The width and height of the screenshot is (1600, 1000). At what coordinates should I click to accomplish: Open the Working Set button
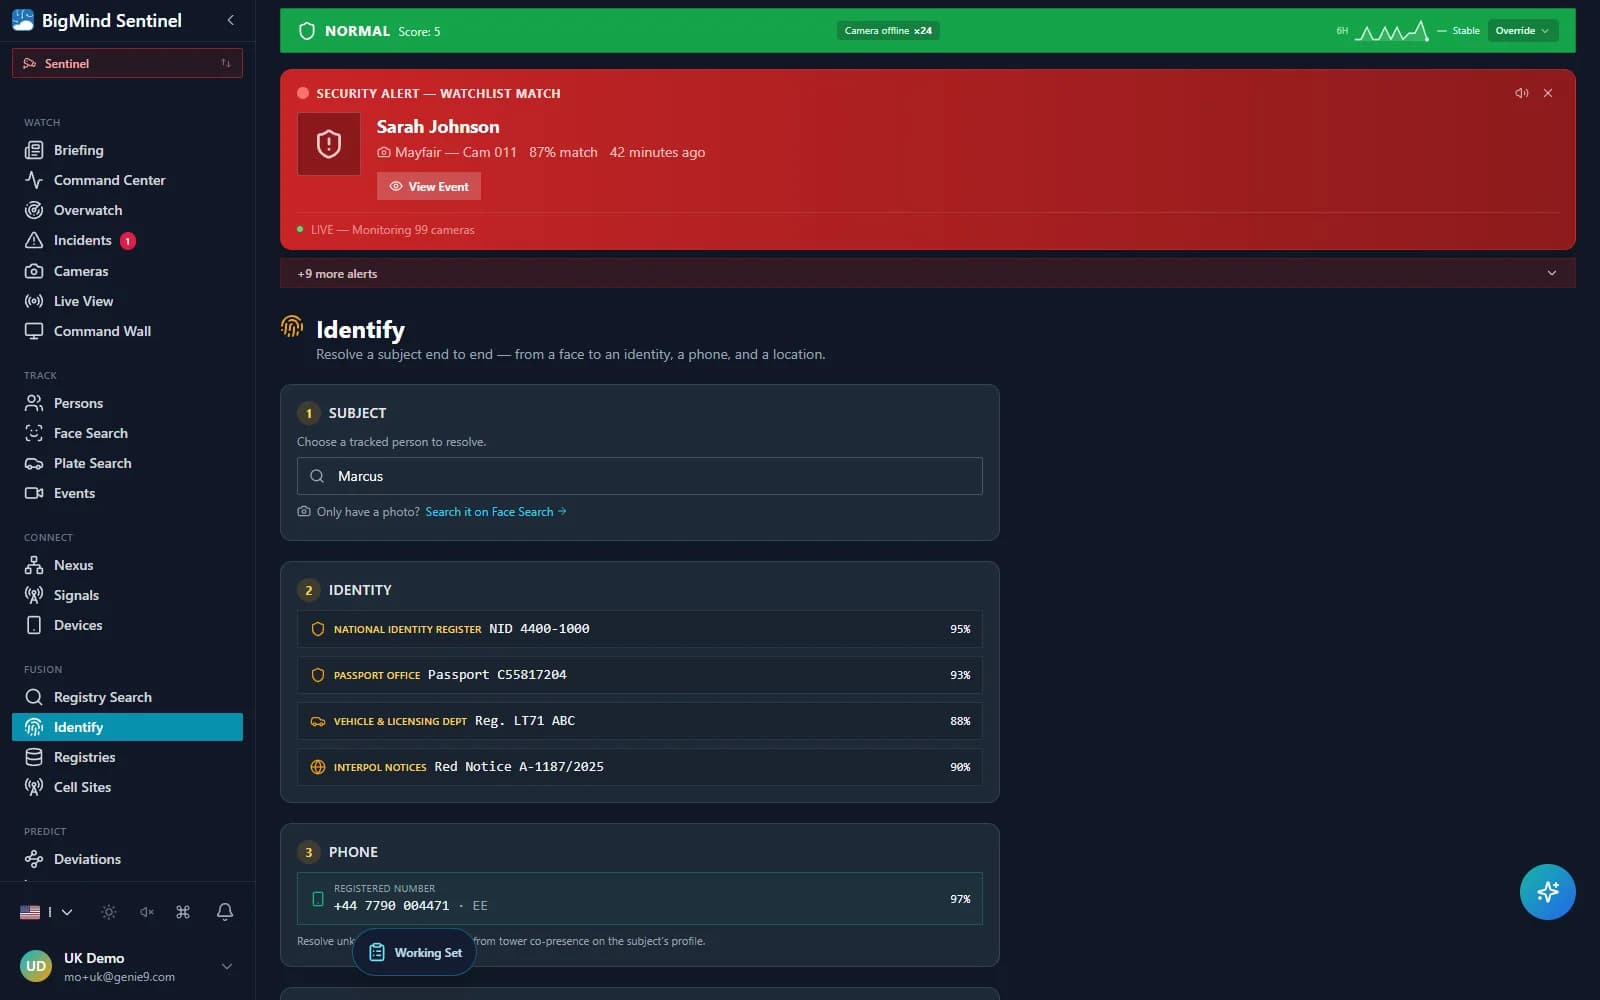[x=415, y=952]
